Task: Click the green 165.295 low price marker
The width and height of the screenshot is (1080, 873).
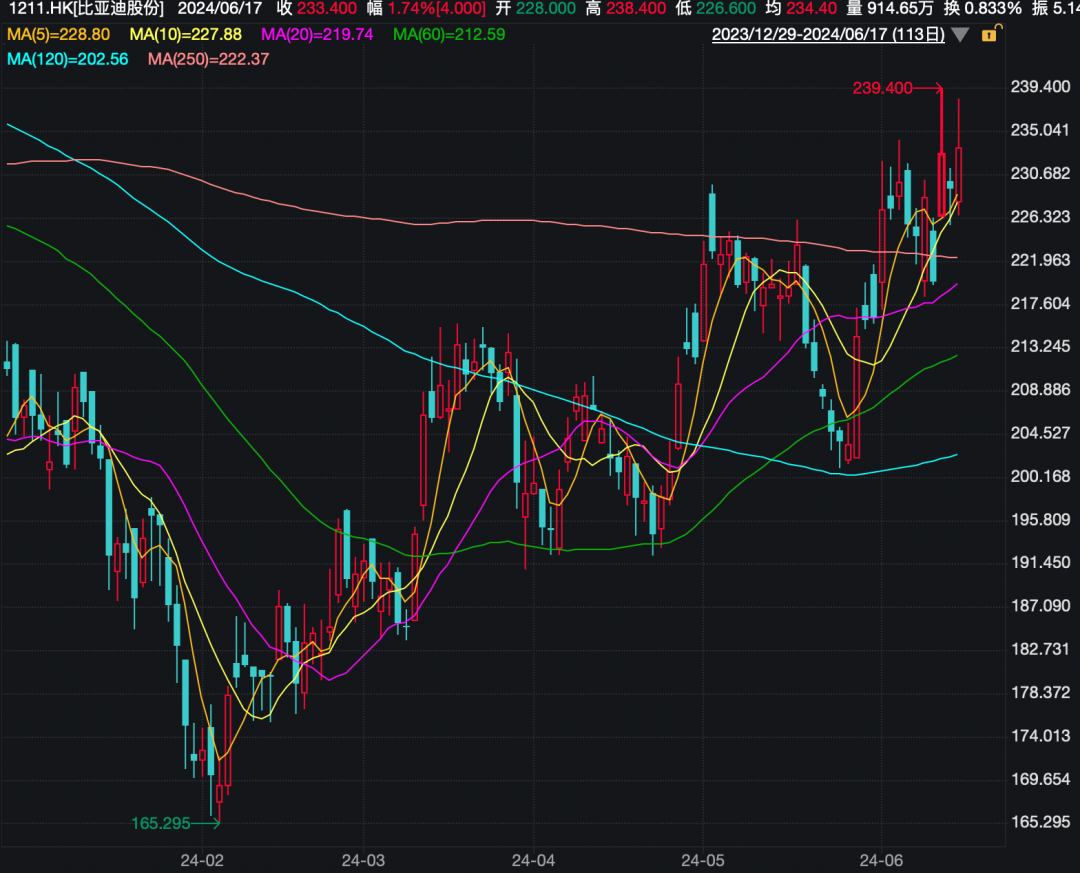Action: coord(160,823)
